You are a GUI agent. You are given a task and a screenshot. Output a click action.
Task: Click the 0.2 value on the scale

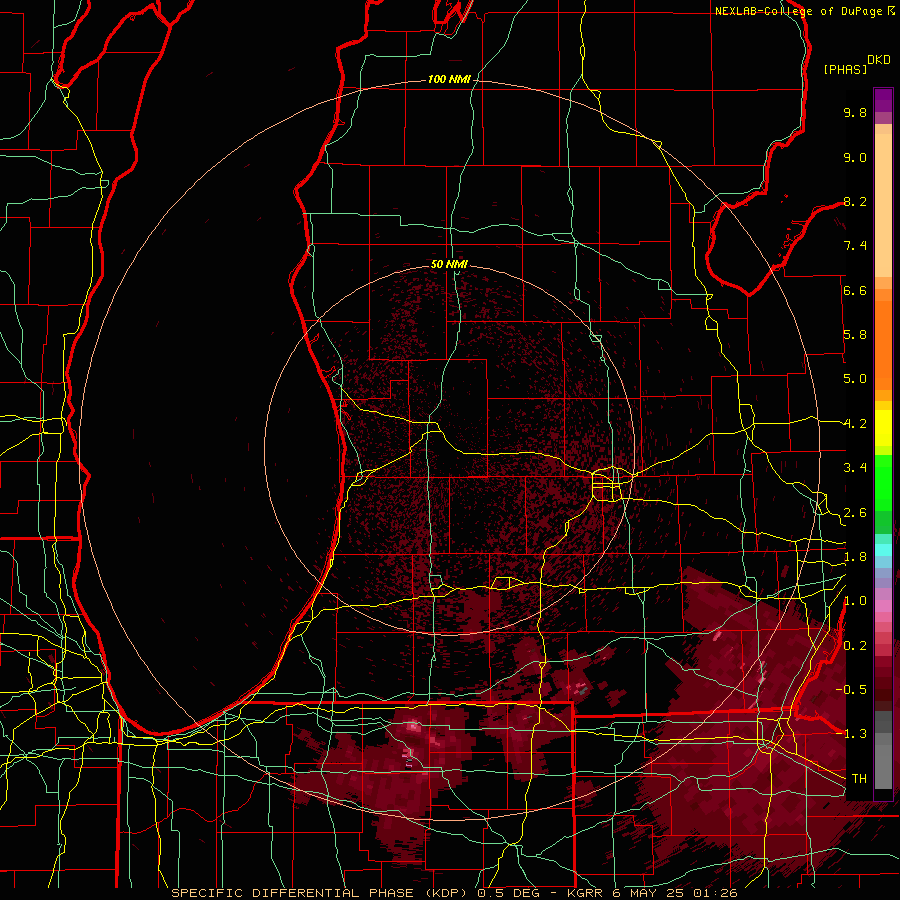click(855, 646)
